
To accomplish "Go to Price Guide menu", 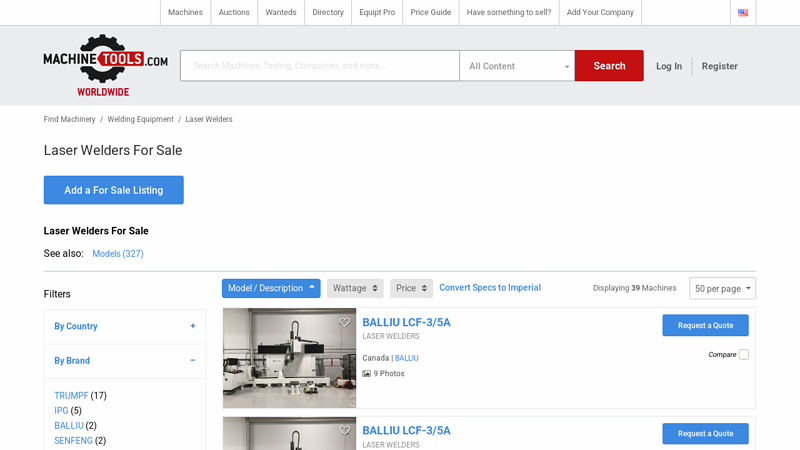I will [430, 13].
